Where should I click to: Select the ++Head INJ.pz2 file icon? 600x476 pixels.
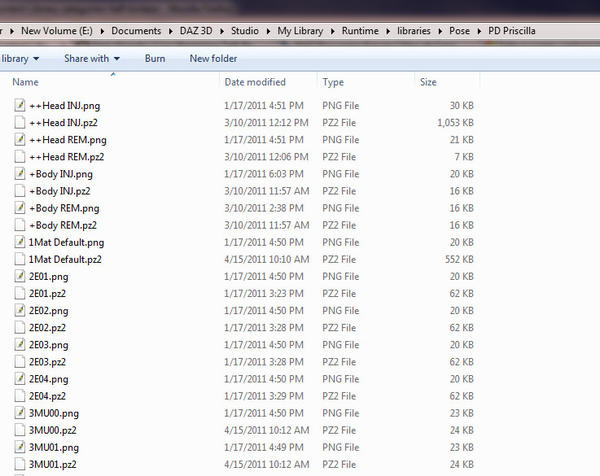point(20,122)
